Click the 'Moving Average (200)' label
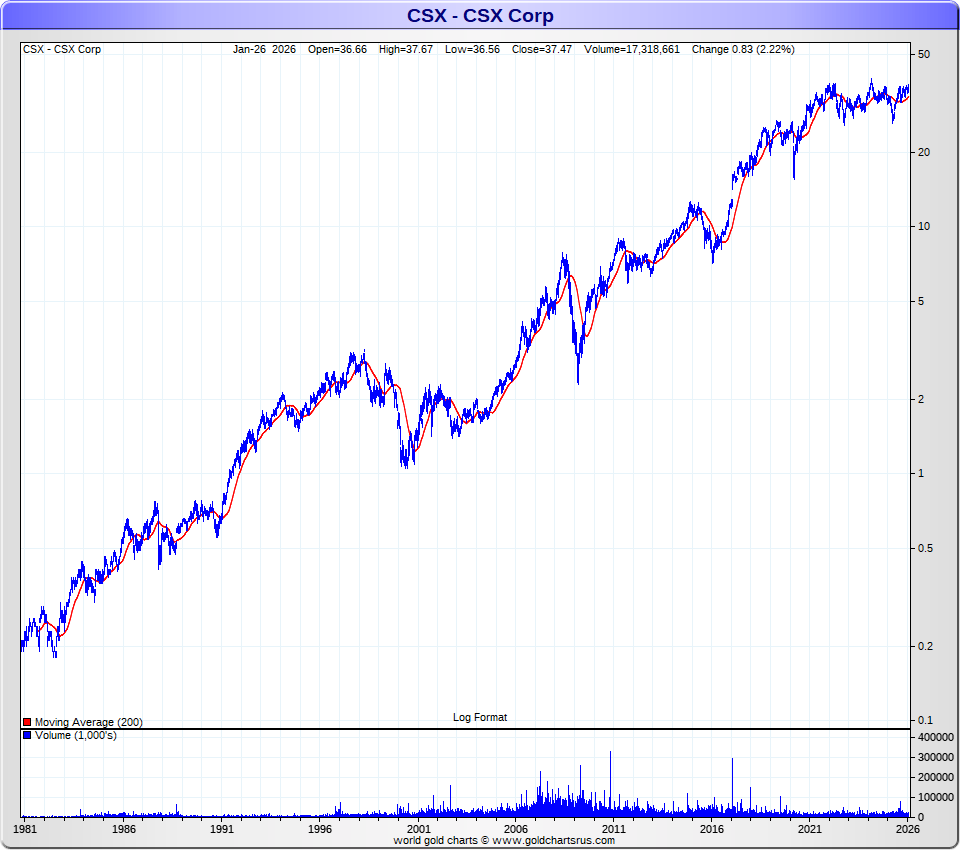Viewport: 960px width, 850px height. [x=89, y=722]
